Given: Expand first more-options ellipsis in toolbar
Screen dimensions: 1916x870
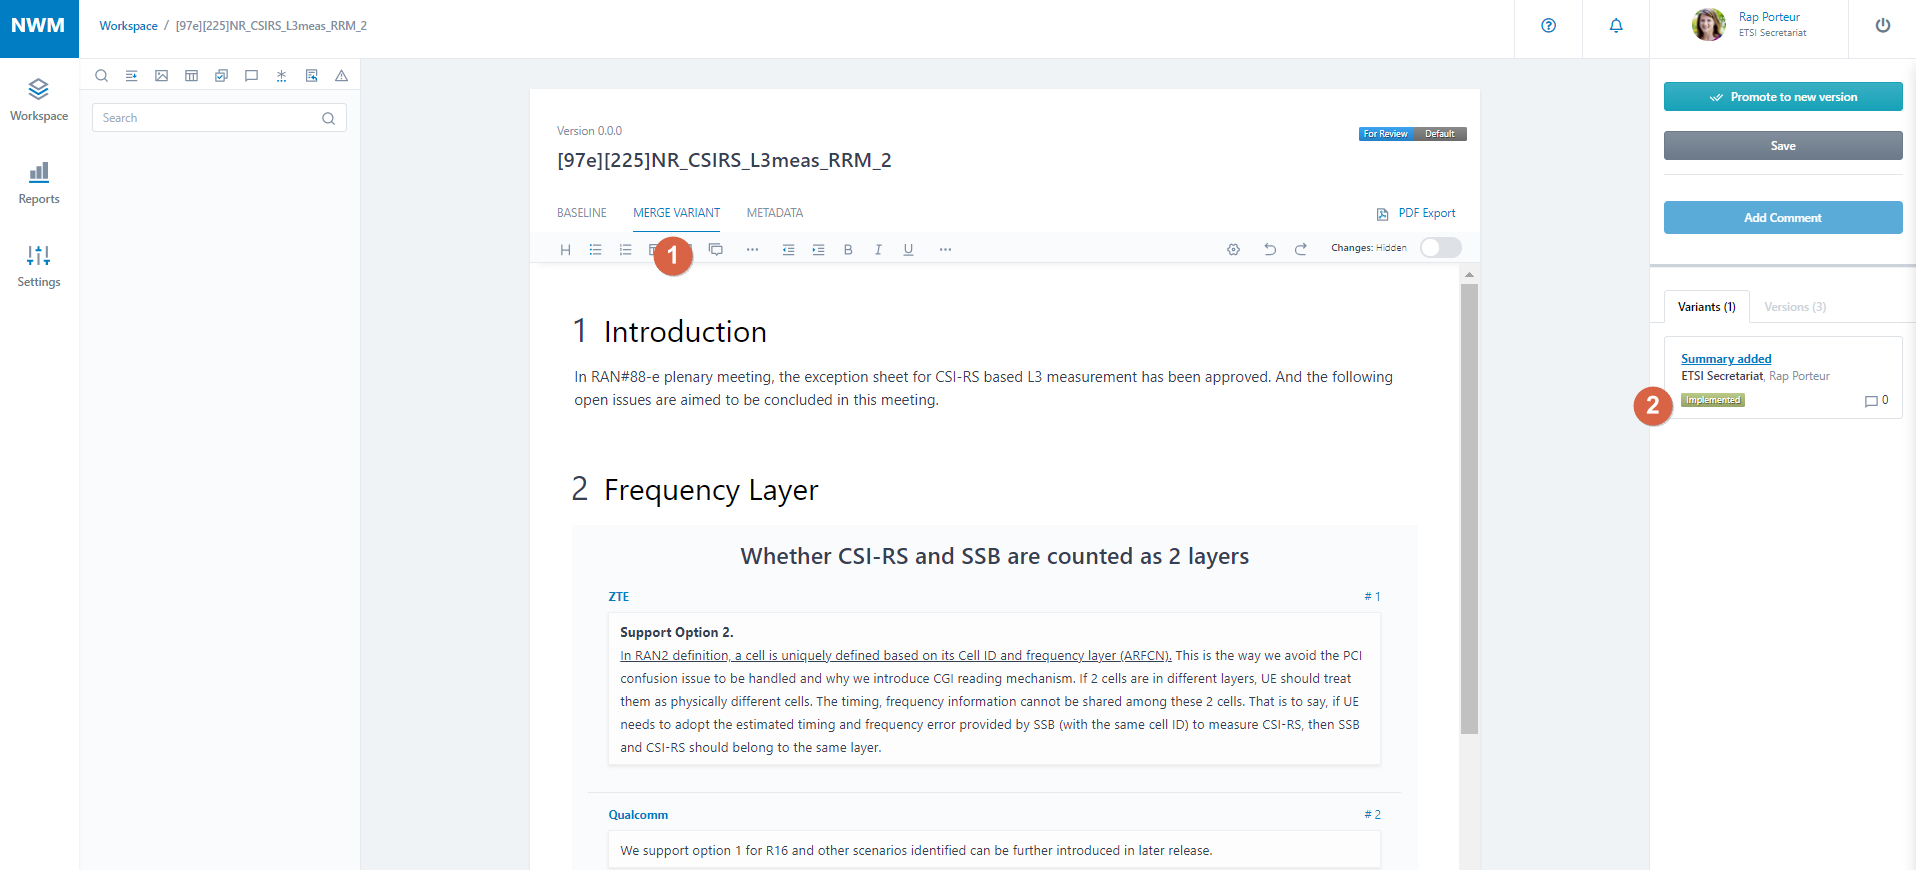Looking at the screenshot, I should (752, 250).
